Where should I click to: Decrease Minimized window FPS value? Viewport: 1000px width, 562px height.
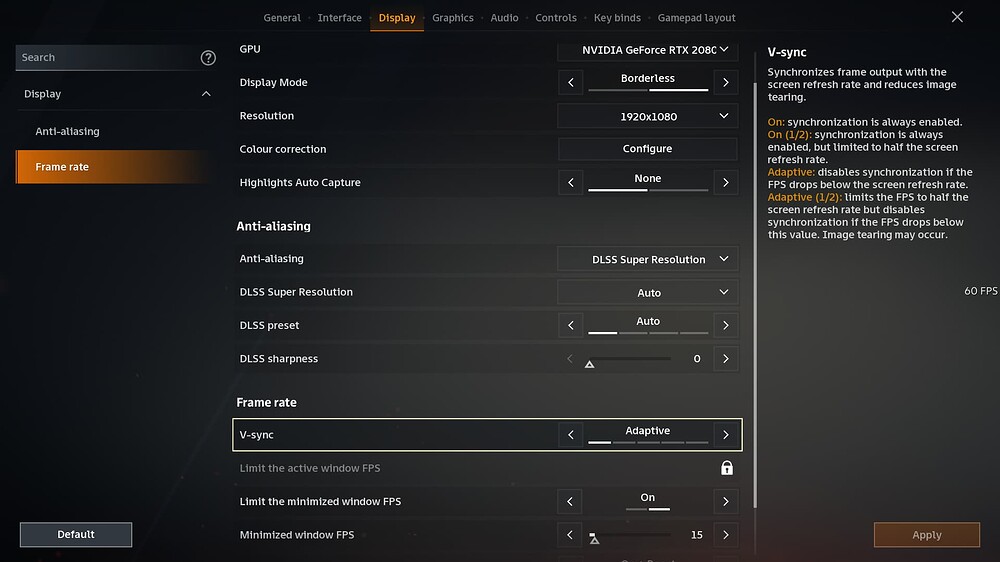[570, 535]
